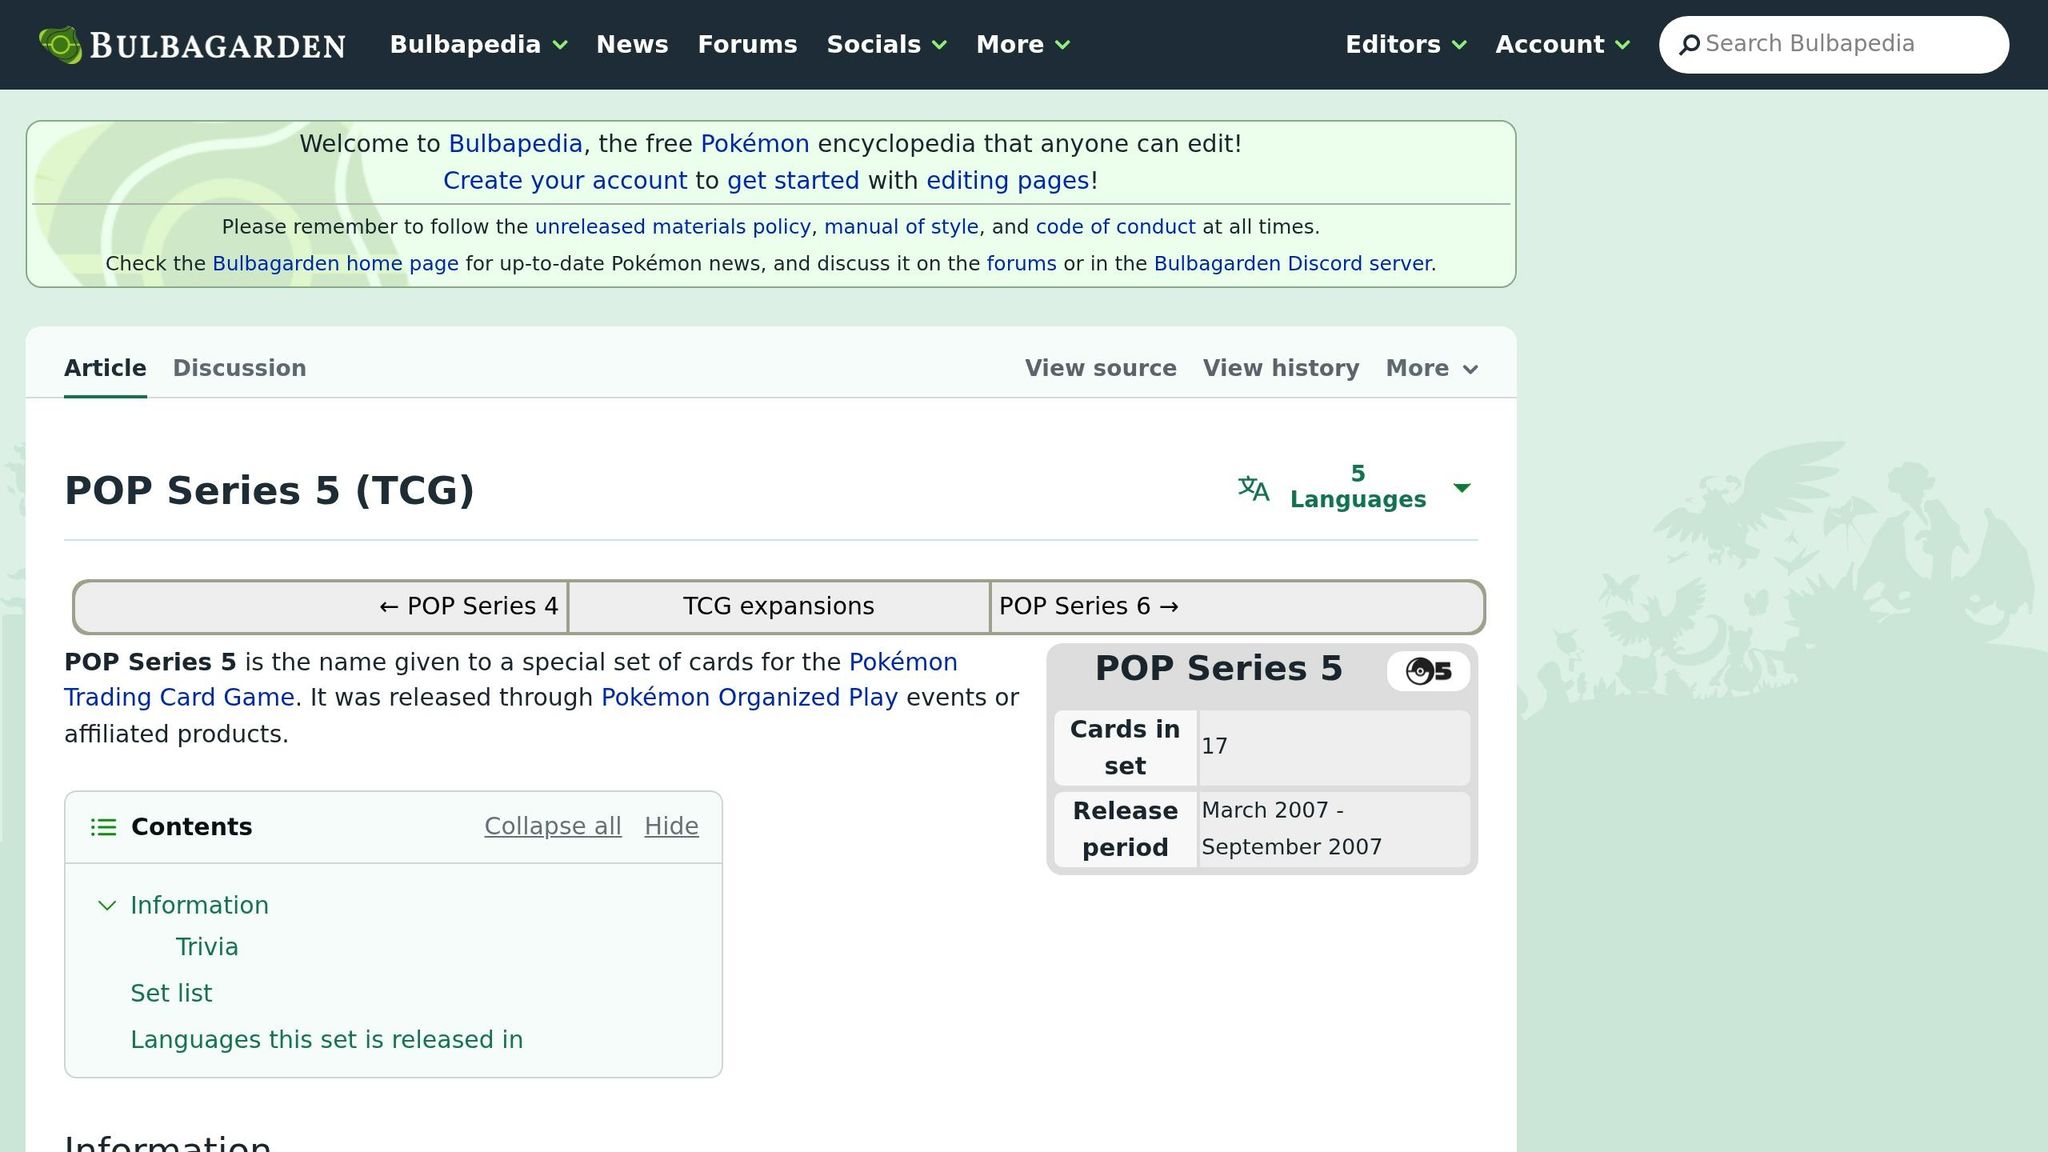The height and width of the screenshot is (1152, 2048).
Task: Click Collapse all in Contents
Action: pyautogui.click(x=553, y=827)
